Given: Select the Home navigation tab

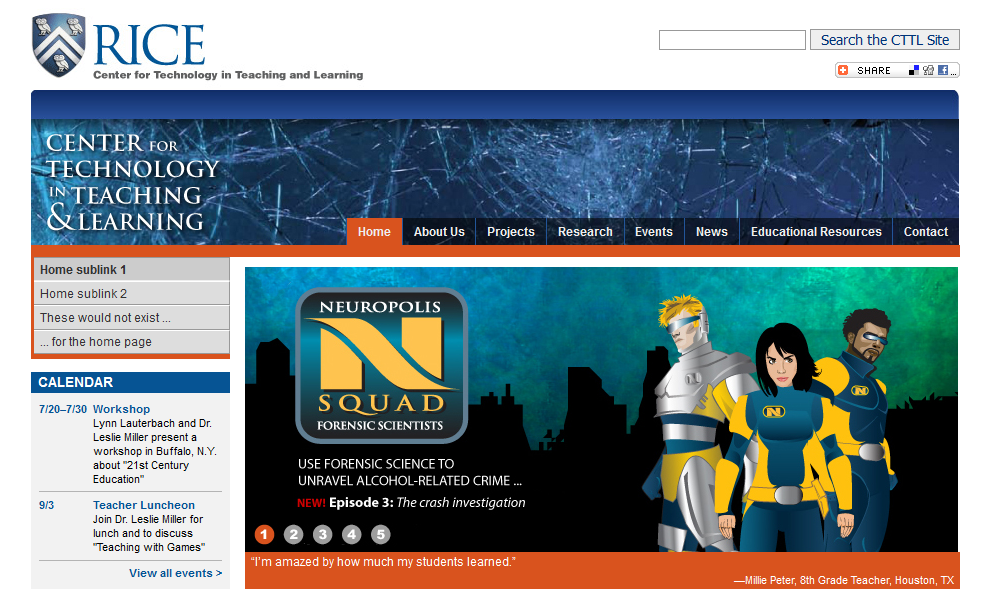Looking at the screenshot, I should point(374,232).
